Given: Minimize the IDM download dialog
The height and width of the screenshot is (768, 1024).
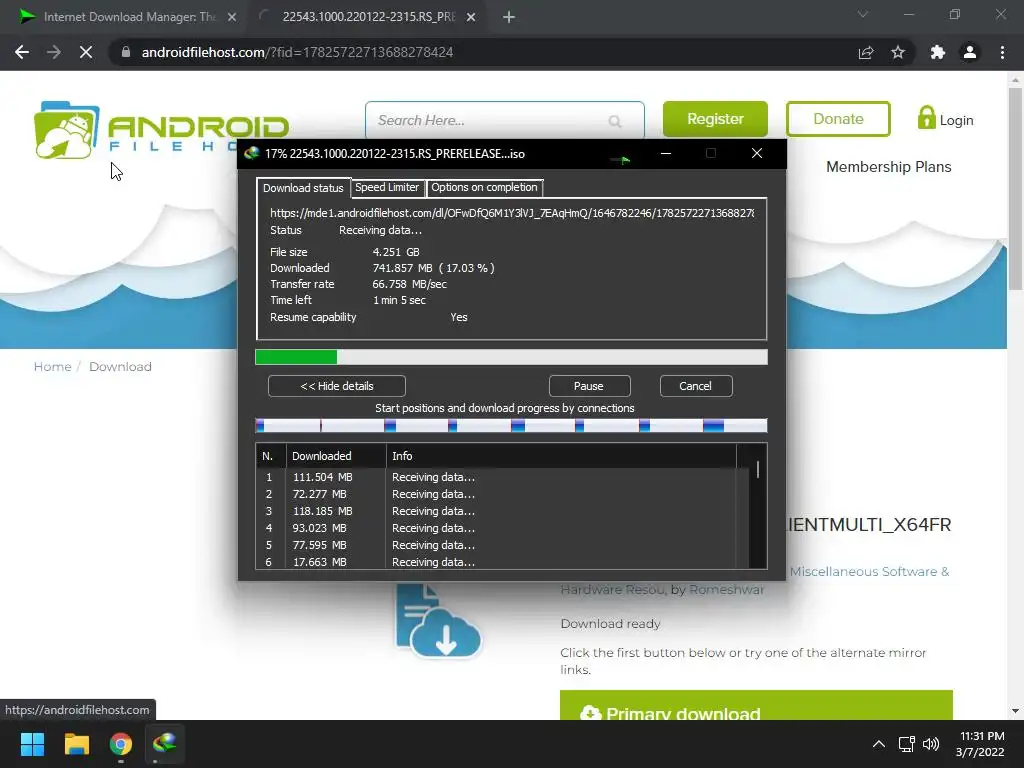Looking at the screenshot, I should (x=665, y=153).
